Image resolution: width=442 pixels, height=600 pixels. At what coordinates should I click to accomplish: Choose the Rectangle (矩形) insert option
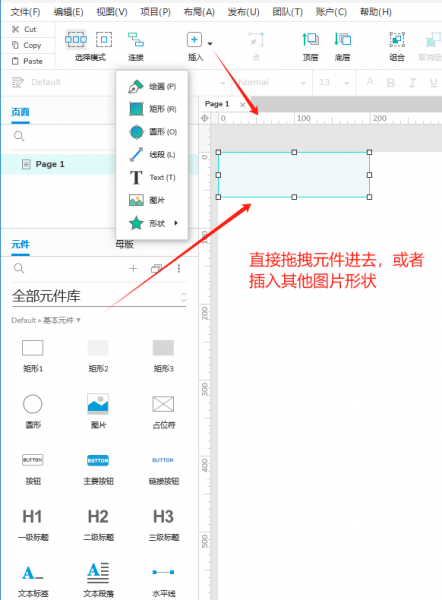(x=152, y=109)
